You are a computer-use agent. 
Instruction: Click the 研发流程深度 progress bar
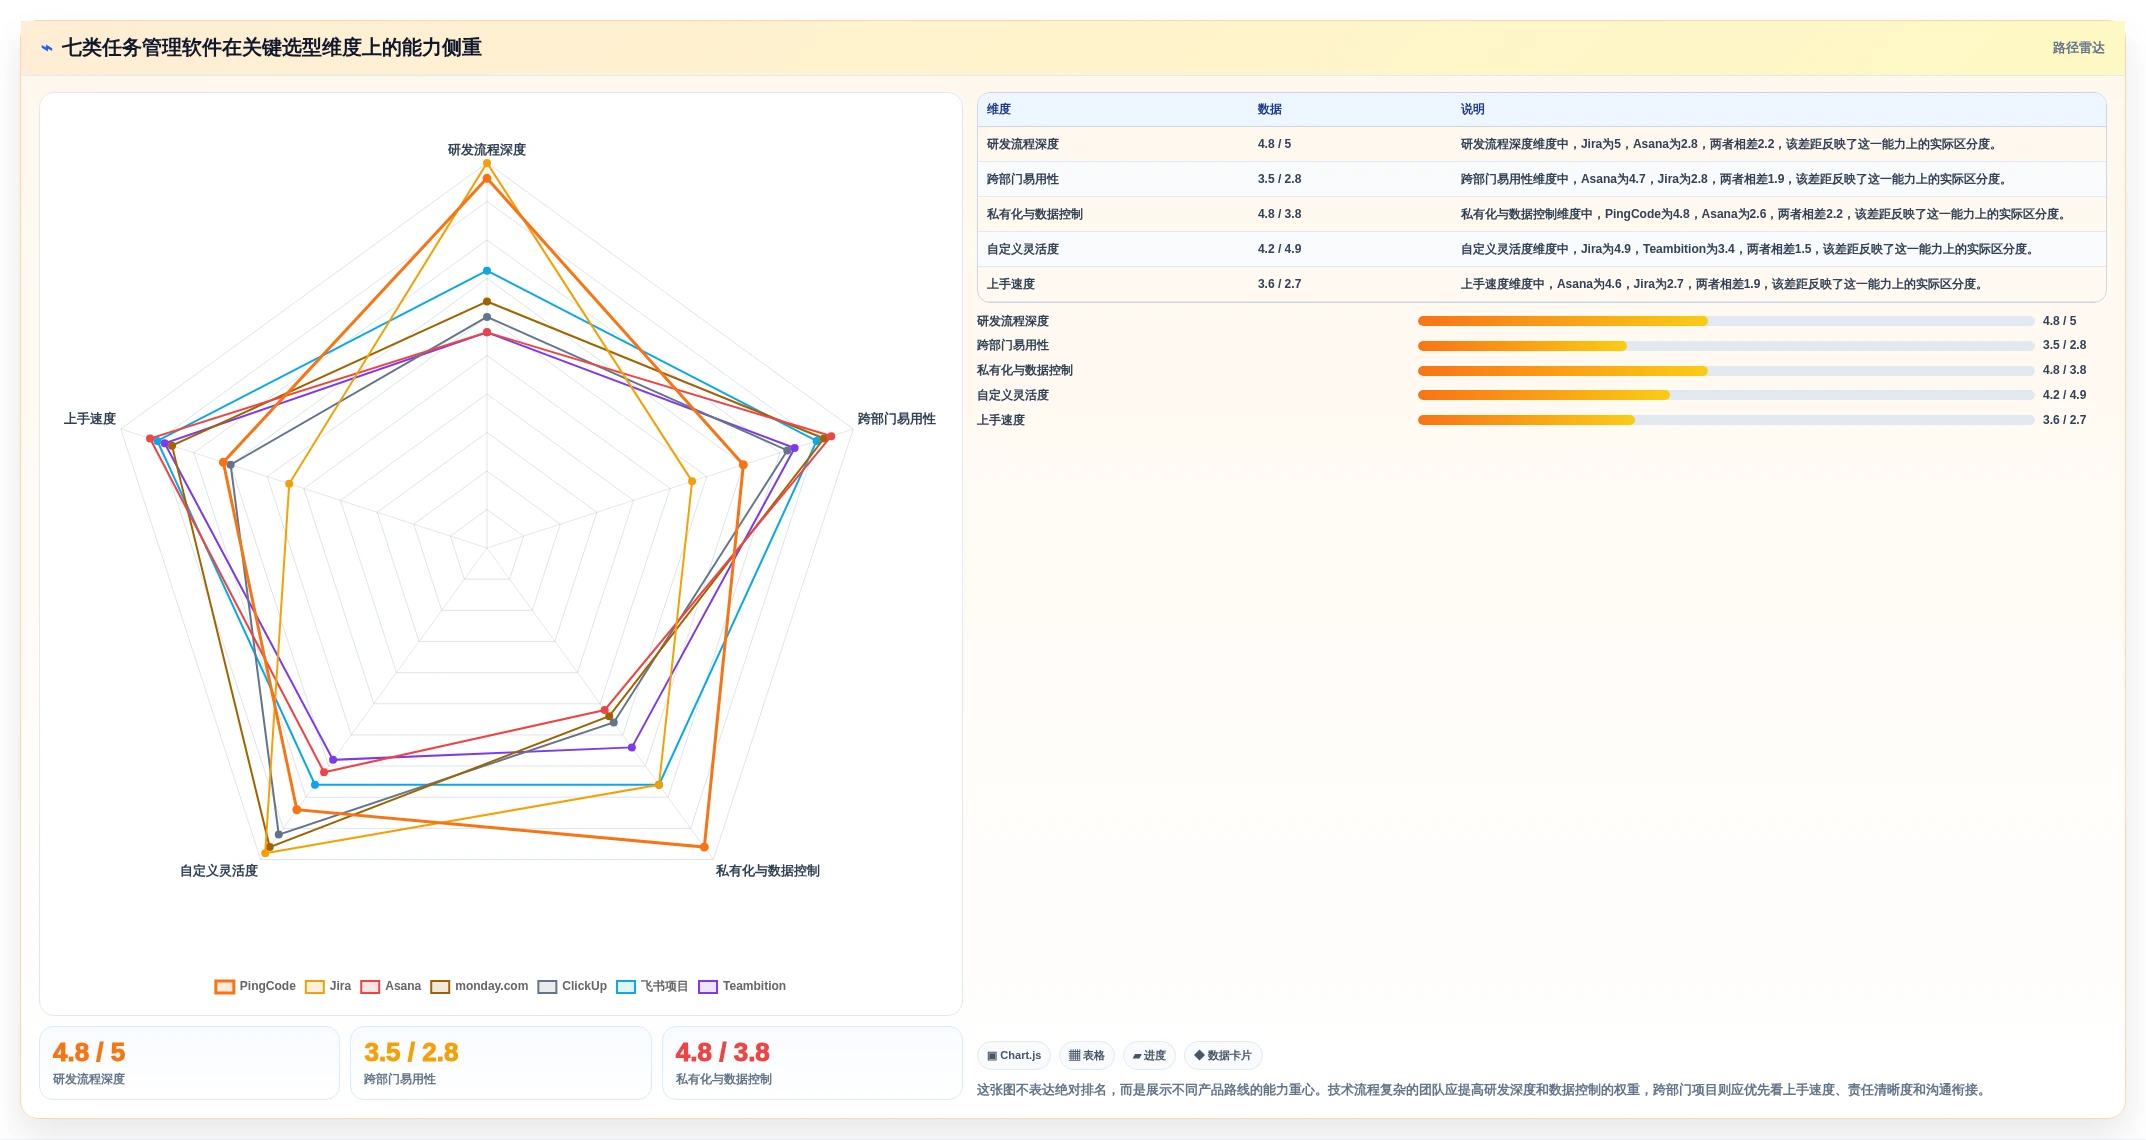pos(1726,321)
